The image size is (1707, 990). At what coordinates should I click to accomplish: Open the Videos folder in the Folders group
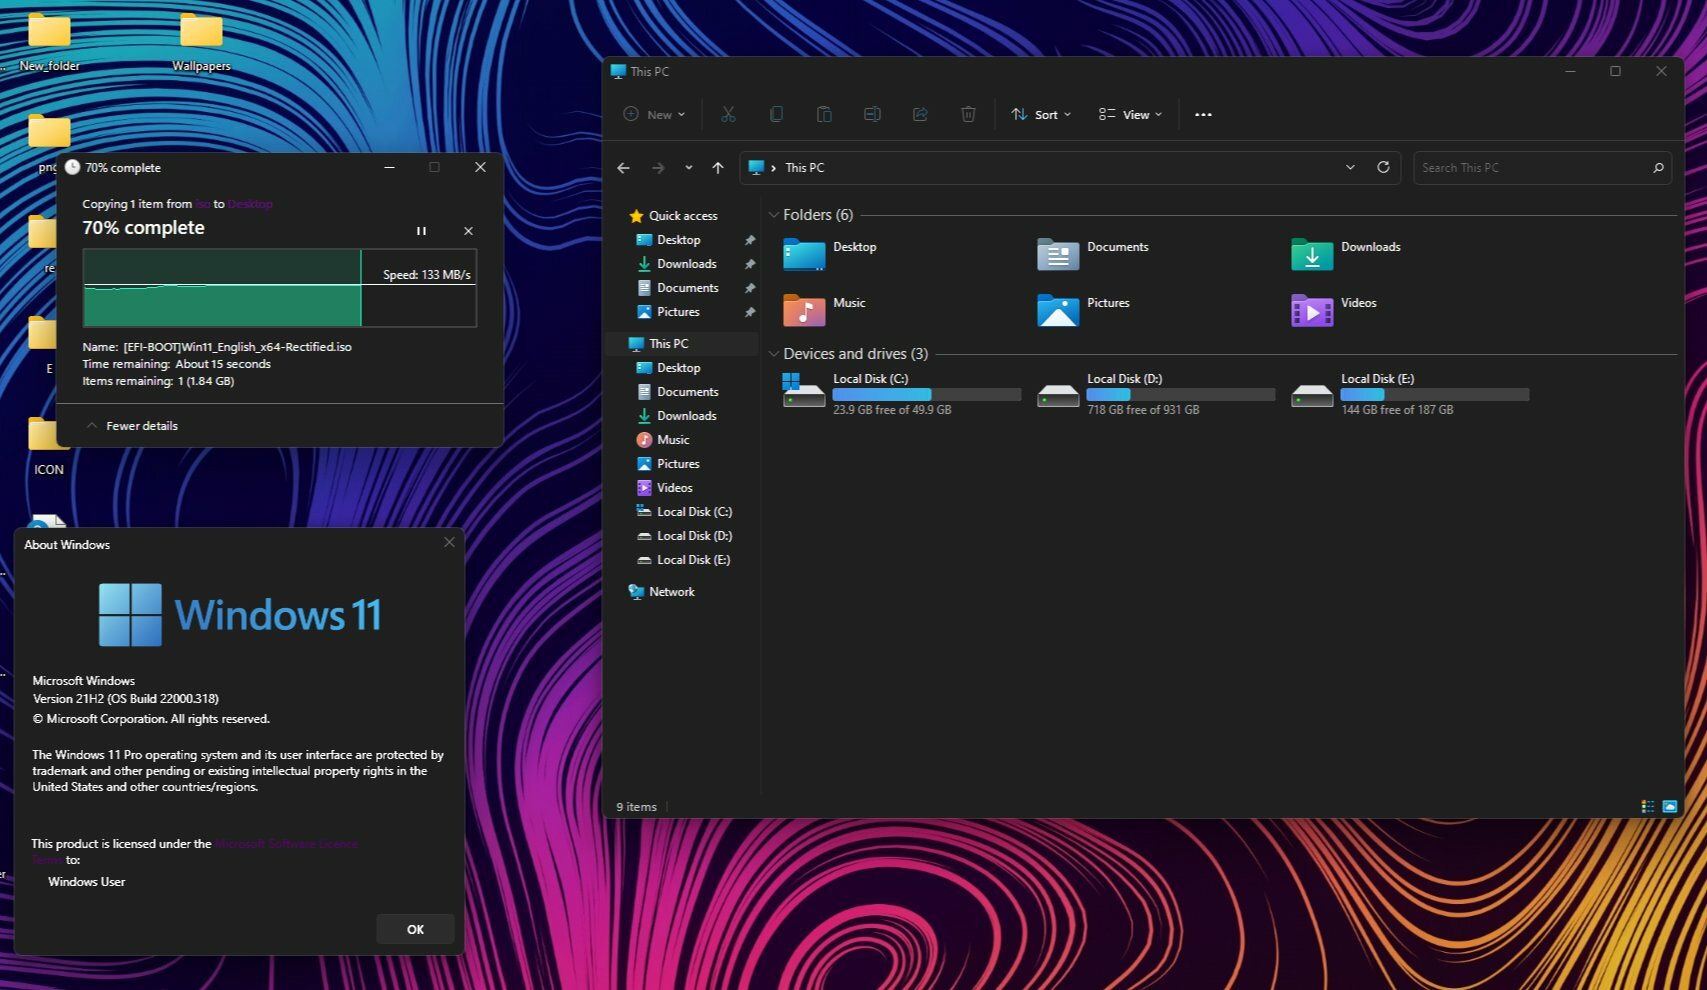click(1333, 311)
